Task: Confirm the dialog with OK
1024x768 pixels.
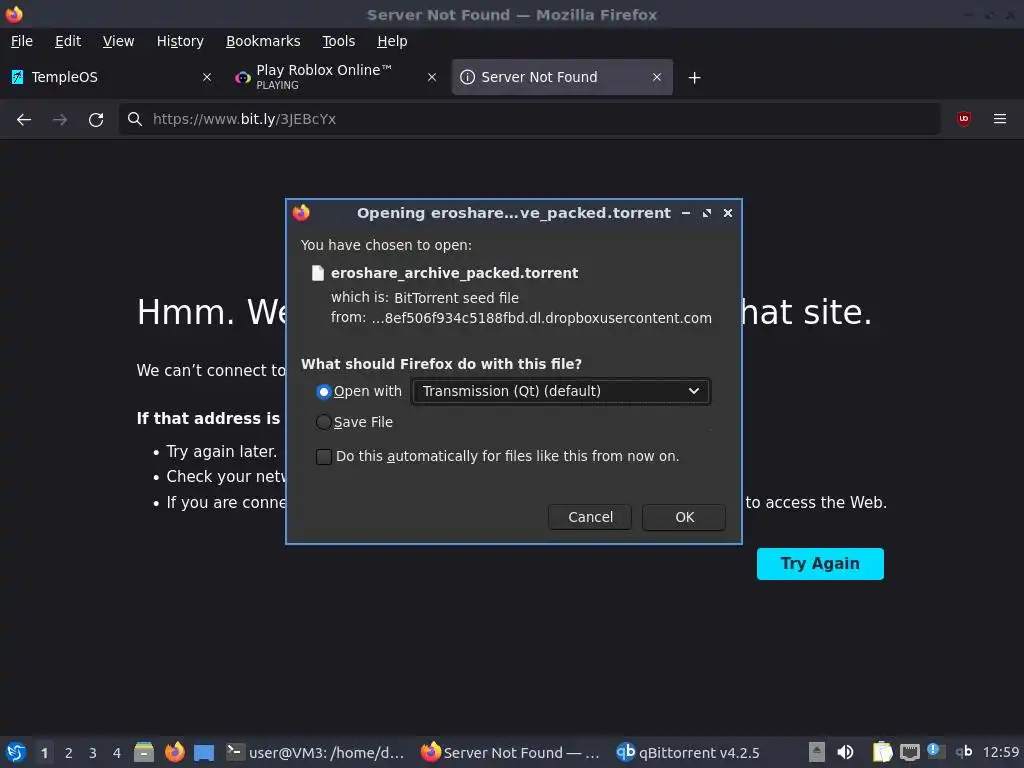Action: [684, 517]
